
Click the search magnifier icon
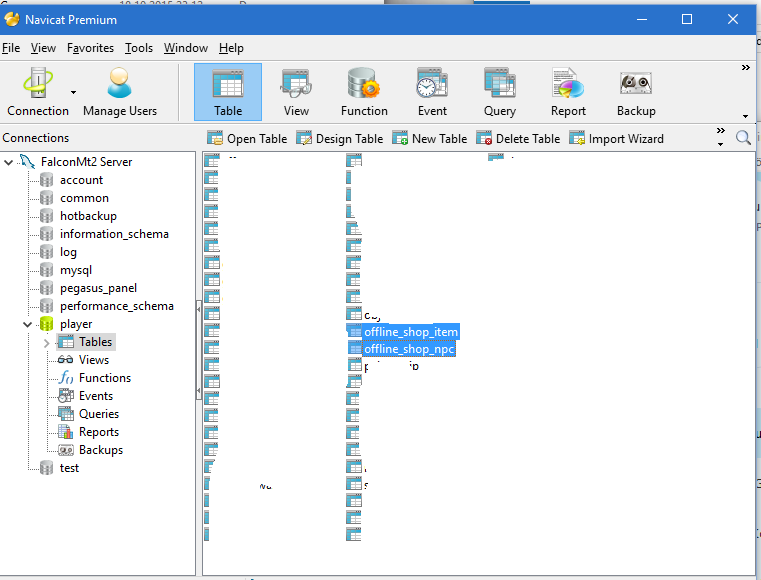(743, 138)
